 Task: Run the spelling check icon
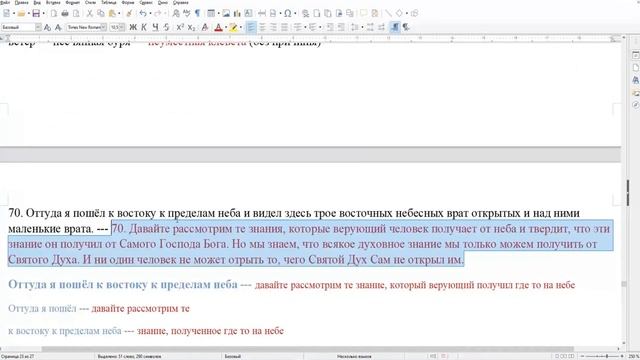[187, 13]
